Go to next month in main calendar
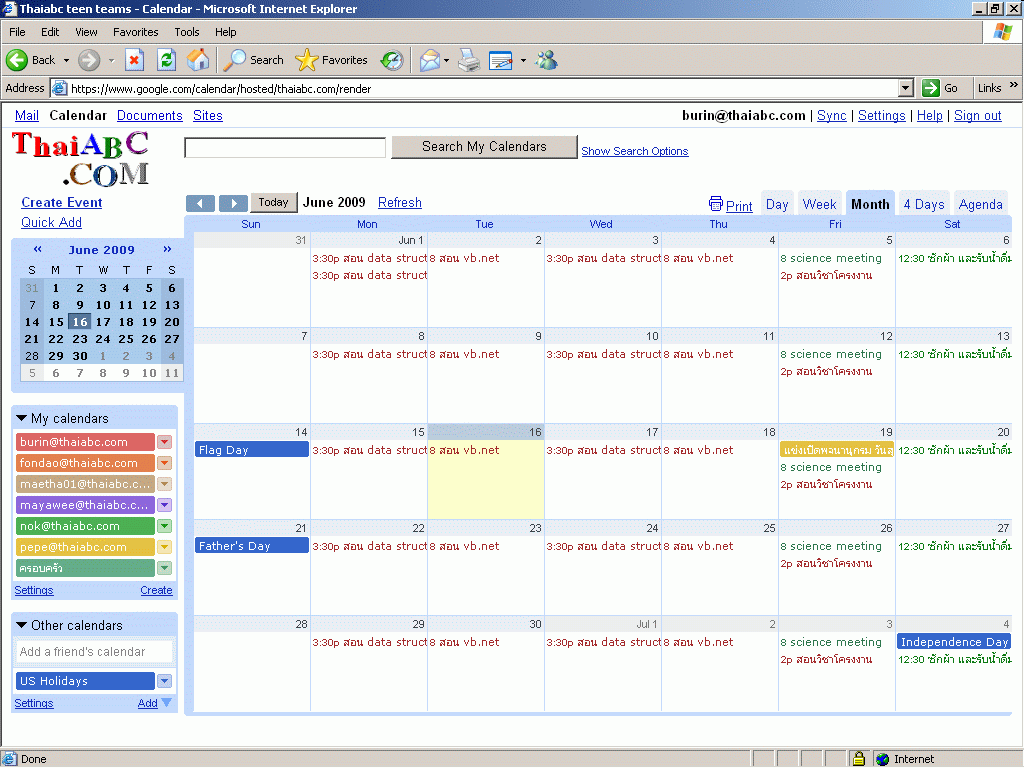1024x768 pixels. click(233, 203)
